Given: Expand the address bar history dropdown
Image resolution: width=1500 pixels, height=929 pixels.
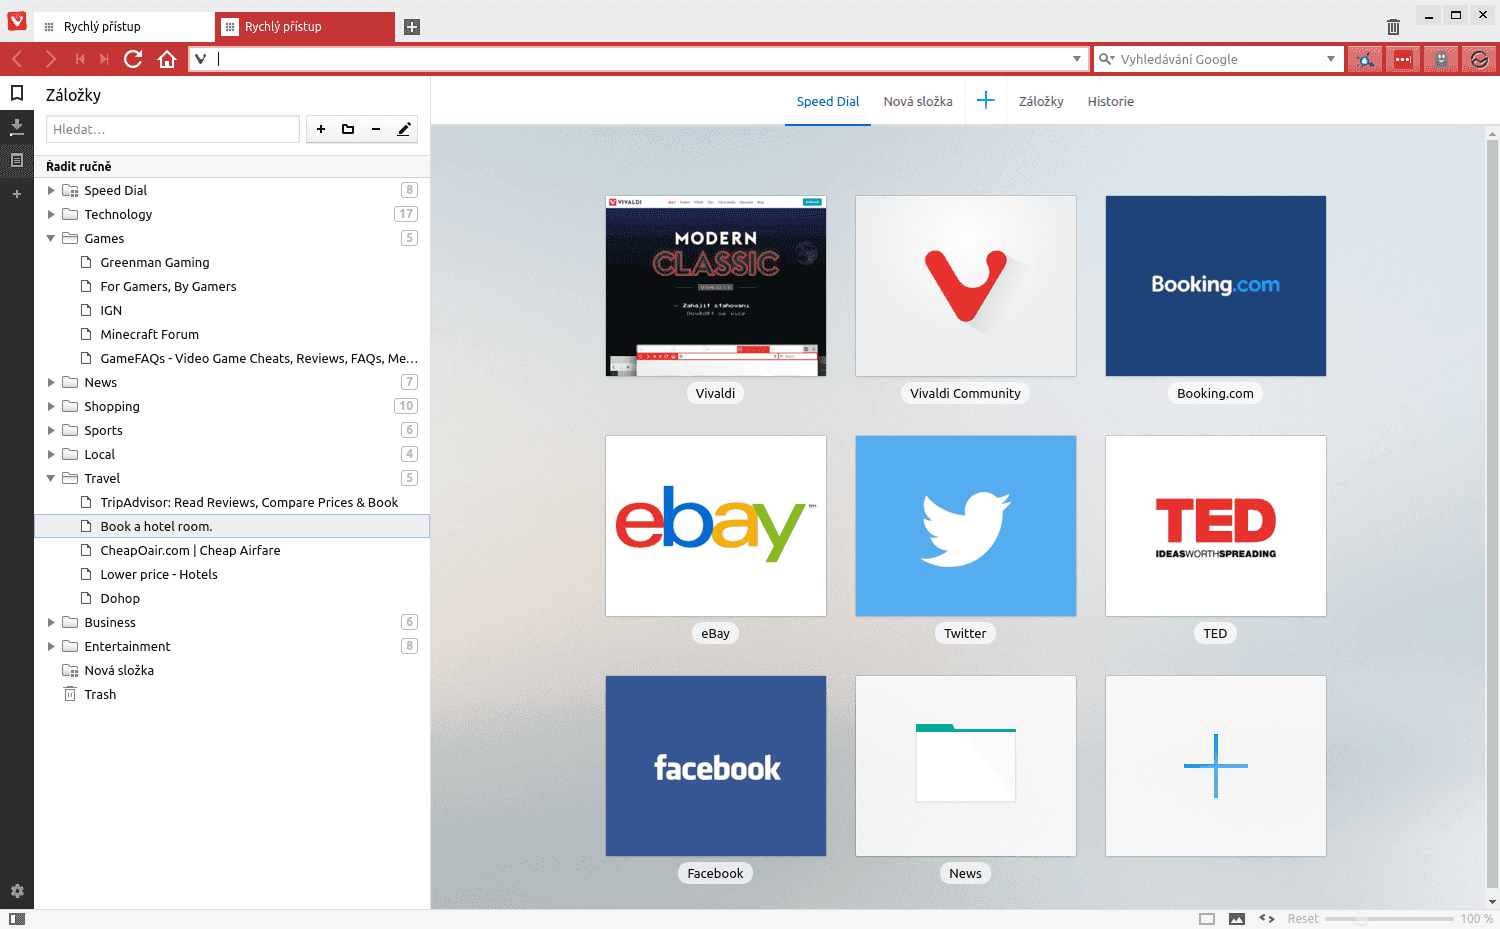Looking at the screenshot, I should [1077, 58].
